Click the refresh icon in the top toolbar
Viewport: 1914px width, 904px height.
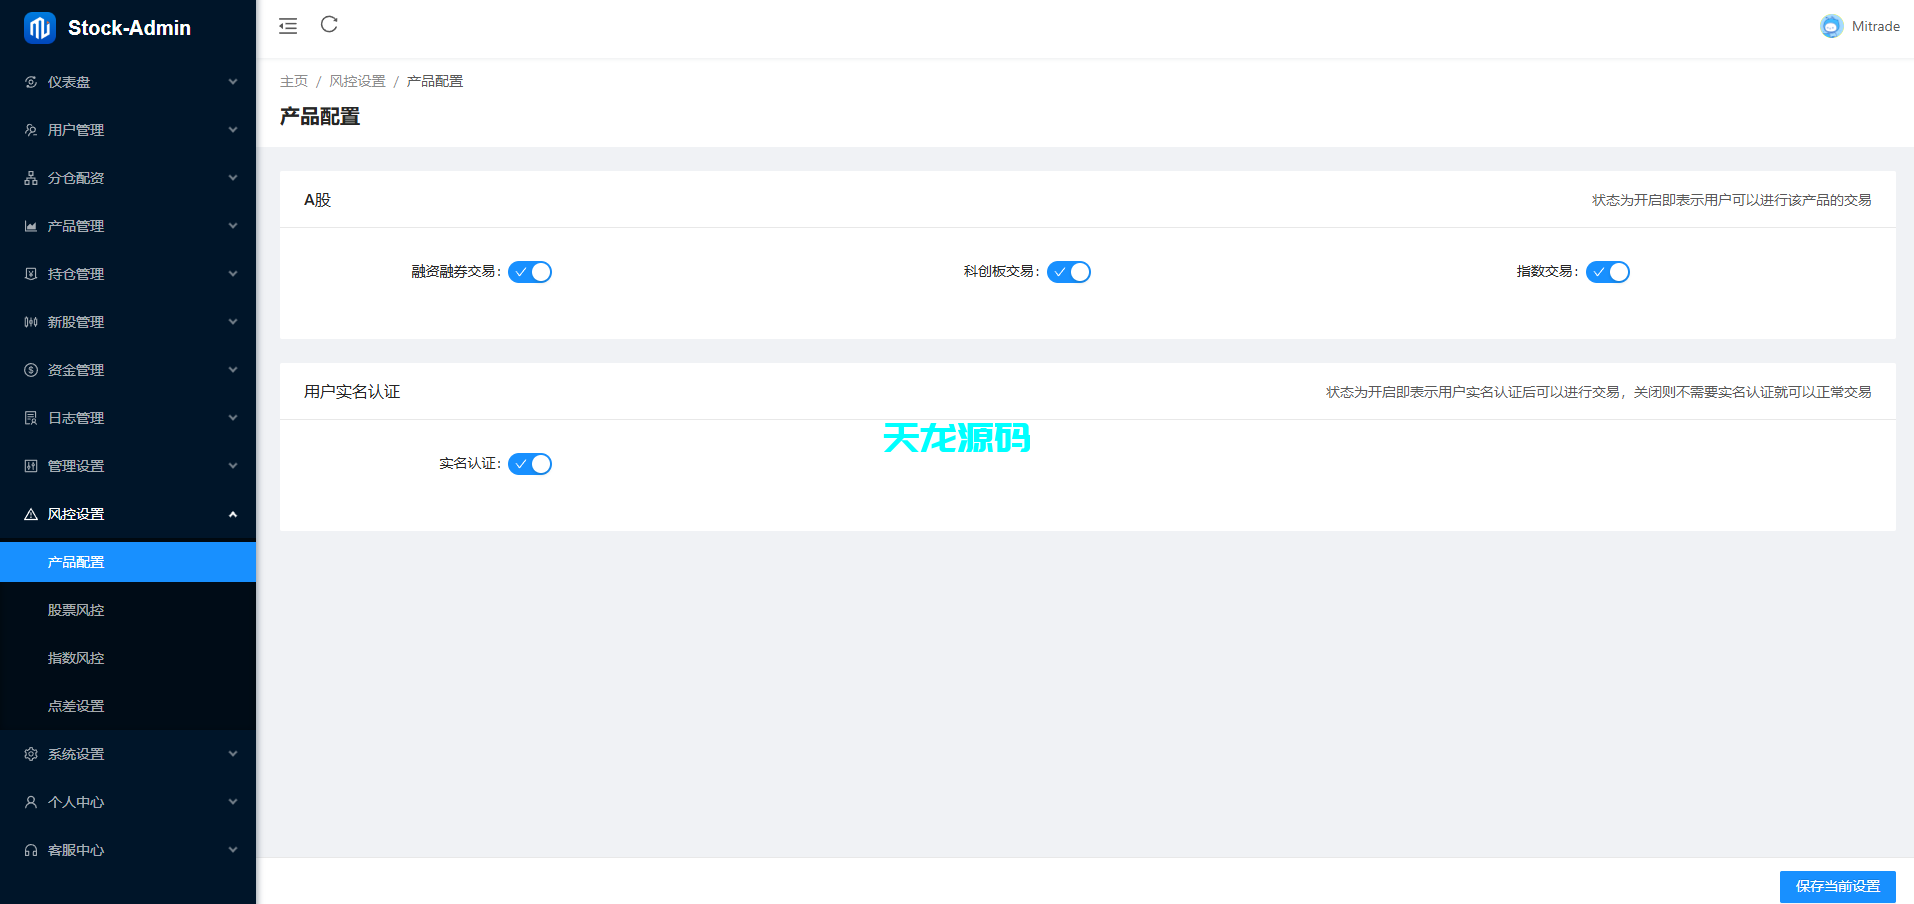329,25
